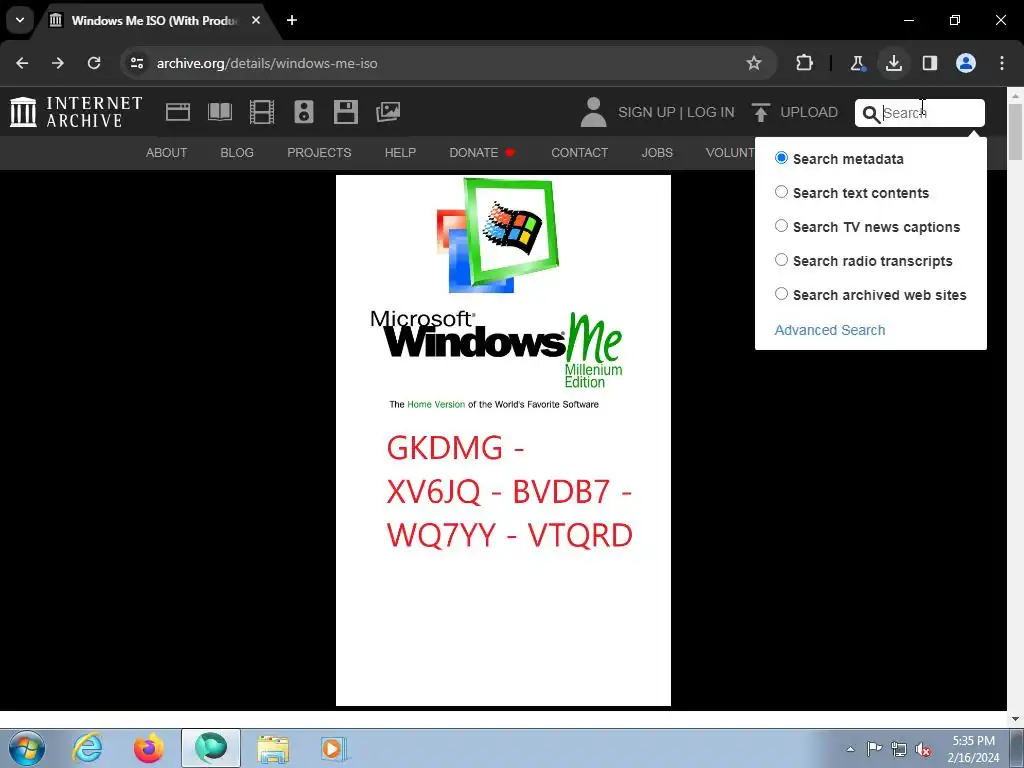Click the search magnifier icon
Screen dimensions: 1024x768
(x=871, y=114)
